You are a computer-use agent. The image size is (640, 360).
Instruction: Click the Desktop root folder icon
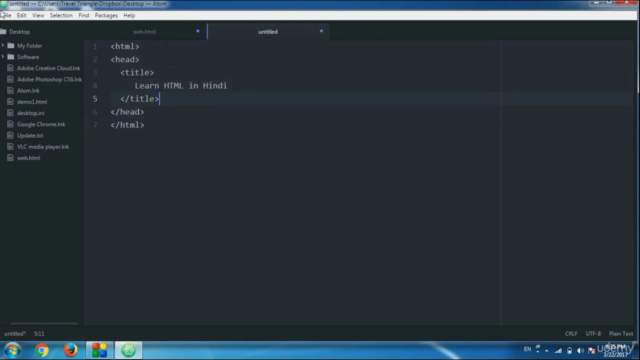point(3,31)
